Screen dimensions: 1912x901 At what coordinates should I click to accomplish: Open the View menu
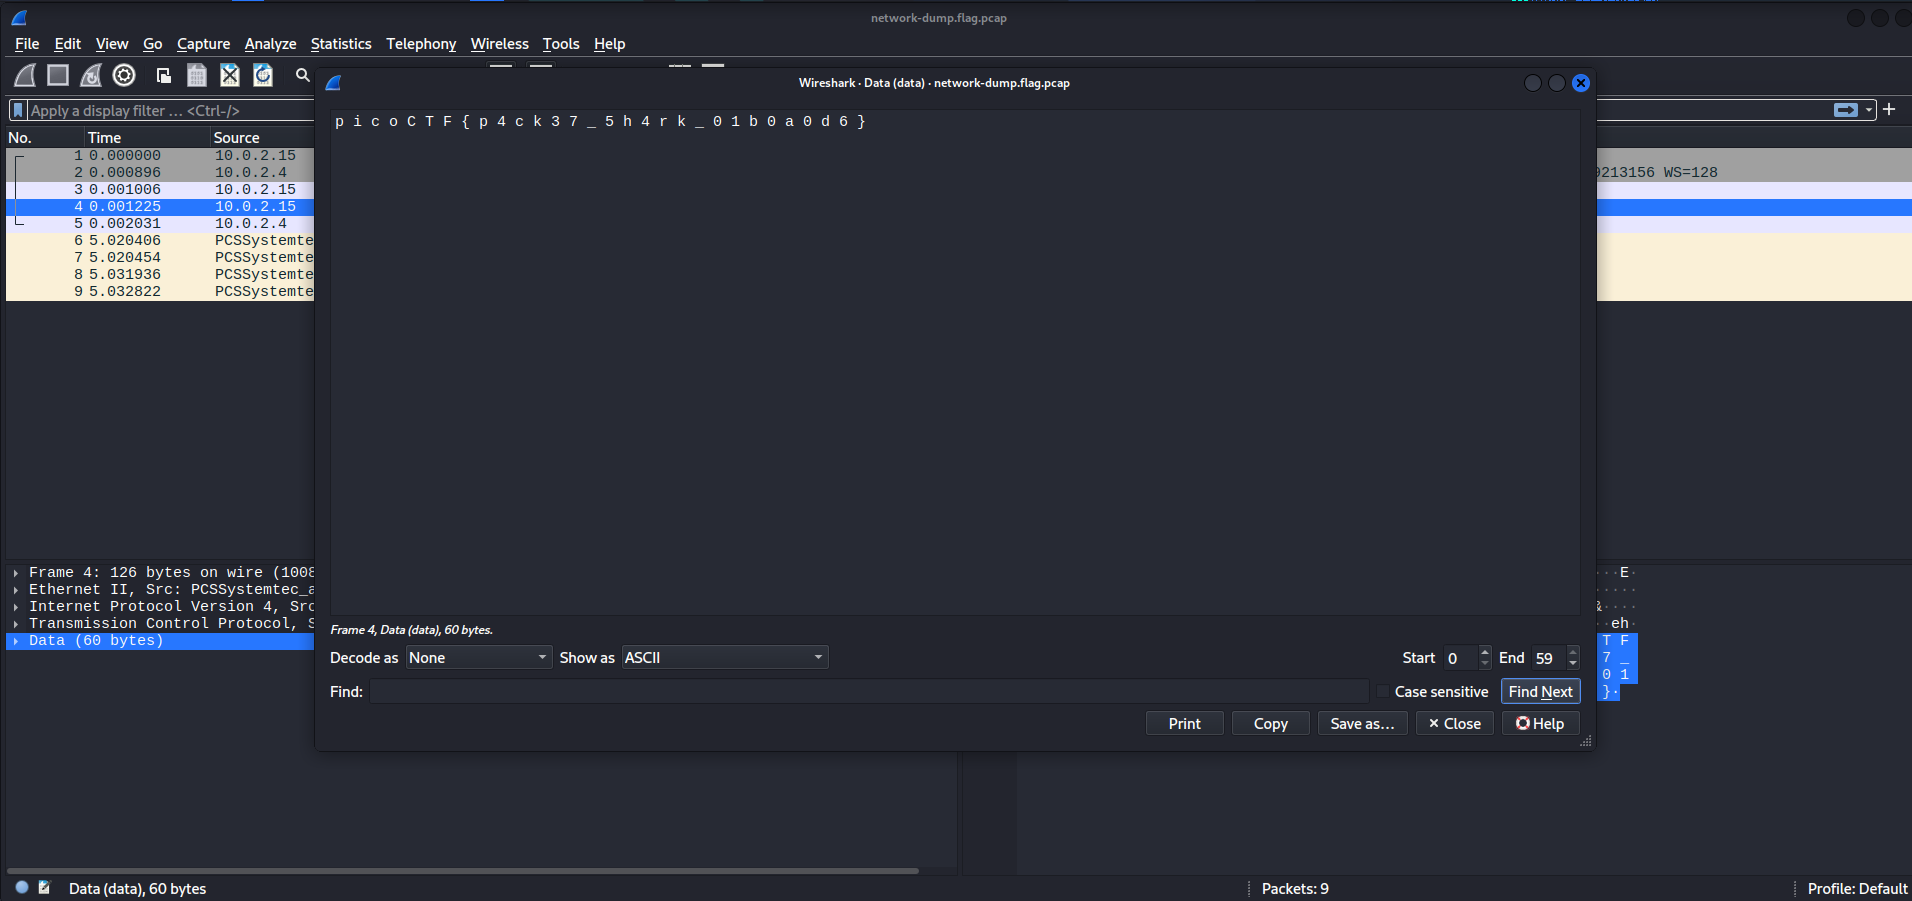(112, 44)
